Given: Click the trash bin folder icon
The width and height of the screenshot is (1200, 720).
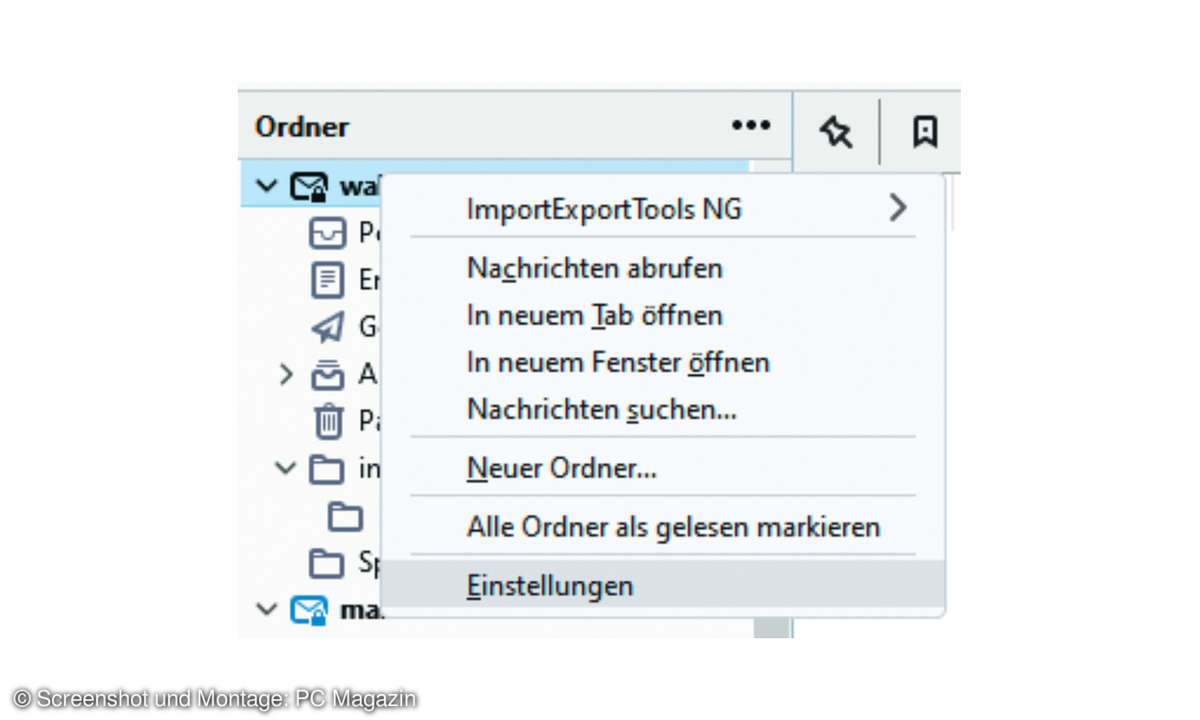Looking at the screenshot, I should pos(327,421).
